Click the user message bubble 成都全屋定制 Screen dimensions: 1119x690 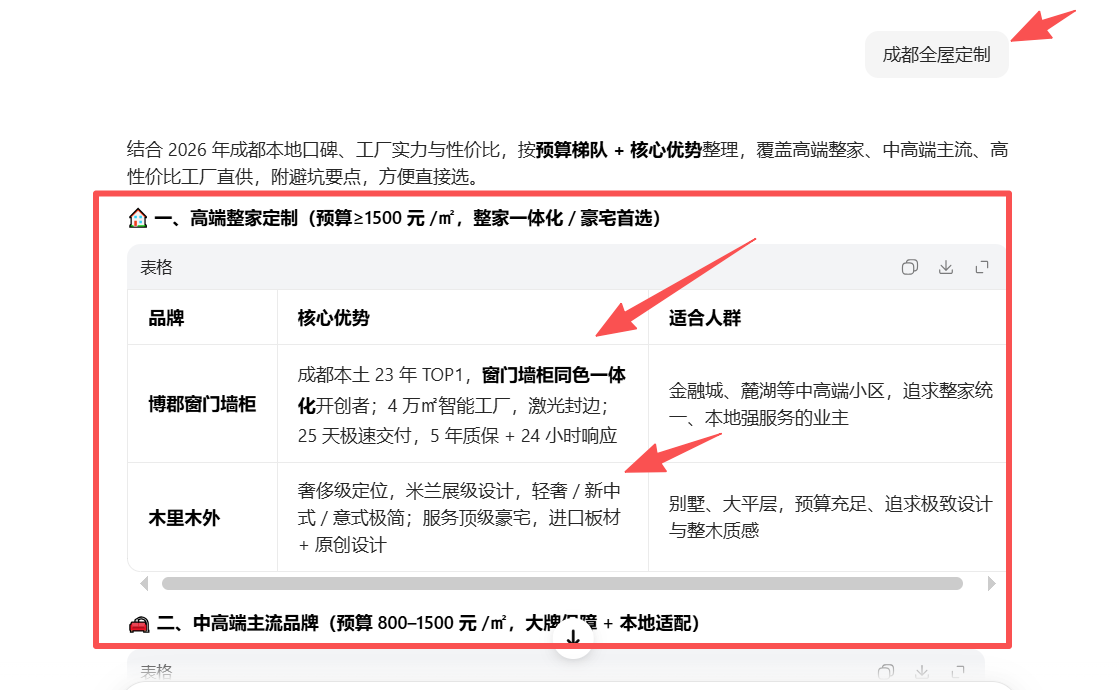(x=936, y=54)
